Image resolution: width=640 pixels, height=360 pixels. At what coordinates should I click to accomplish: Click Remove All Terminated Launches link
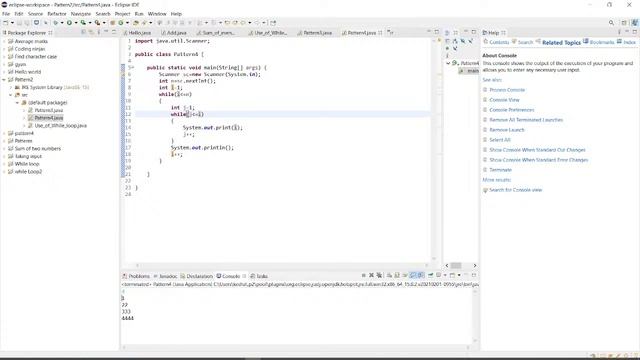(x=526, y=120)
